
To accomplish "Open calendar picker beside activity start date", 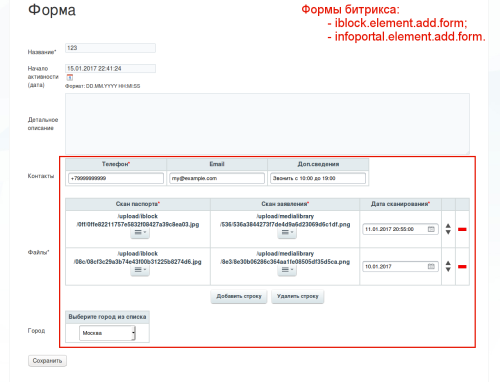I will coord(70,77).
